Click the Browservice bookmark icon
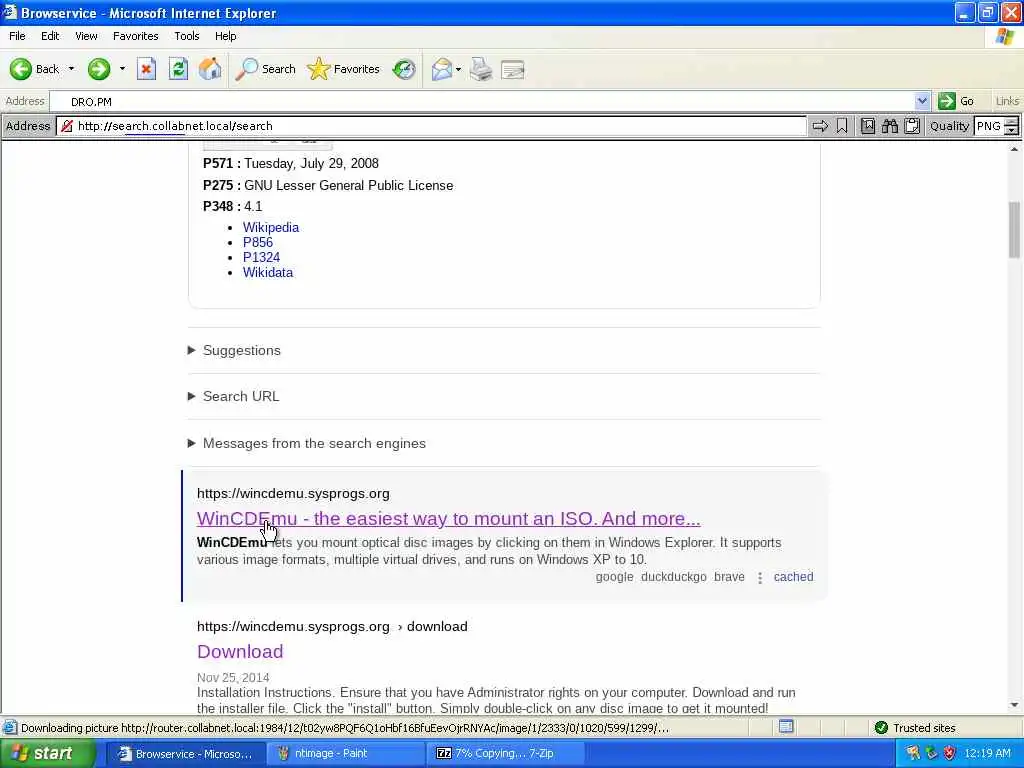Screen dimensions: 1024x768 click(842, 126)
